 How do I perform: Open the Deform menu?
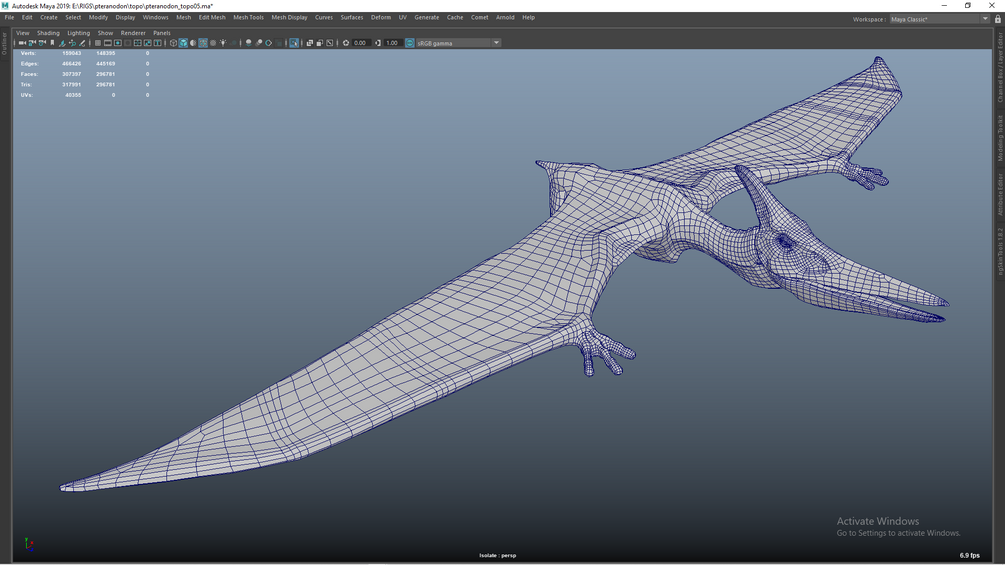click(381, 17)
